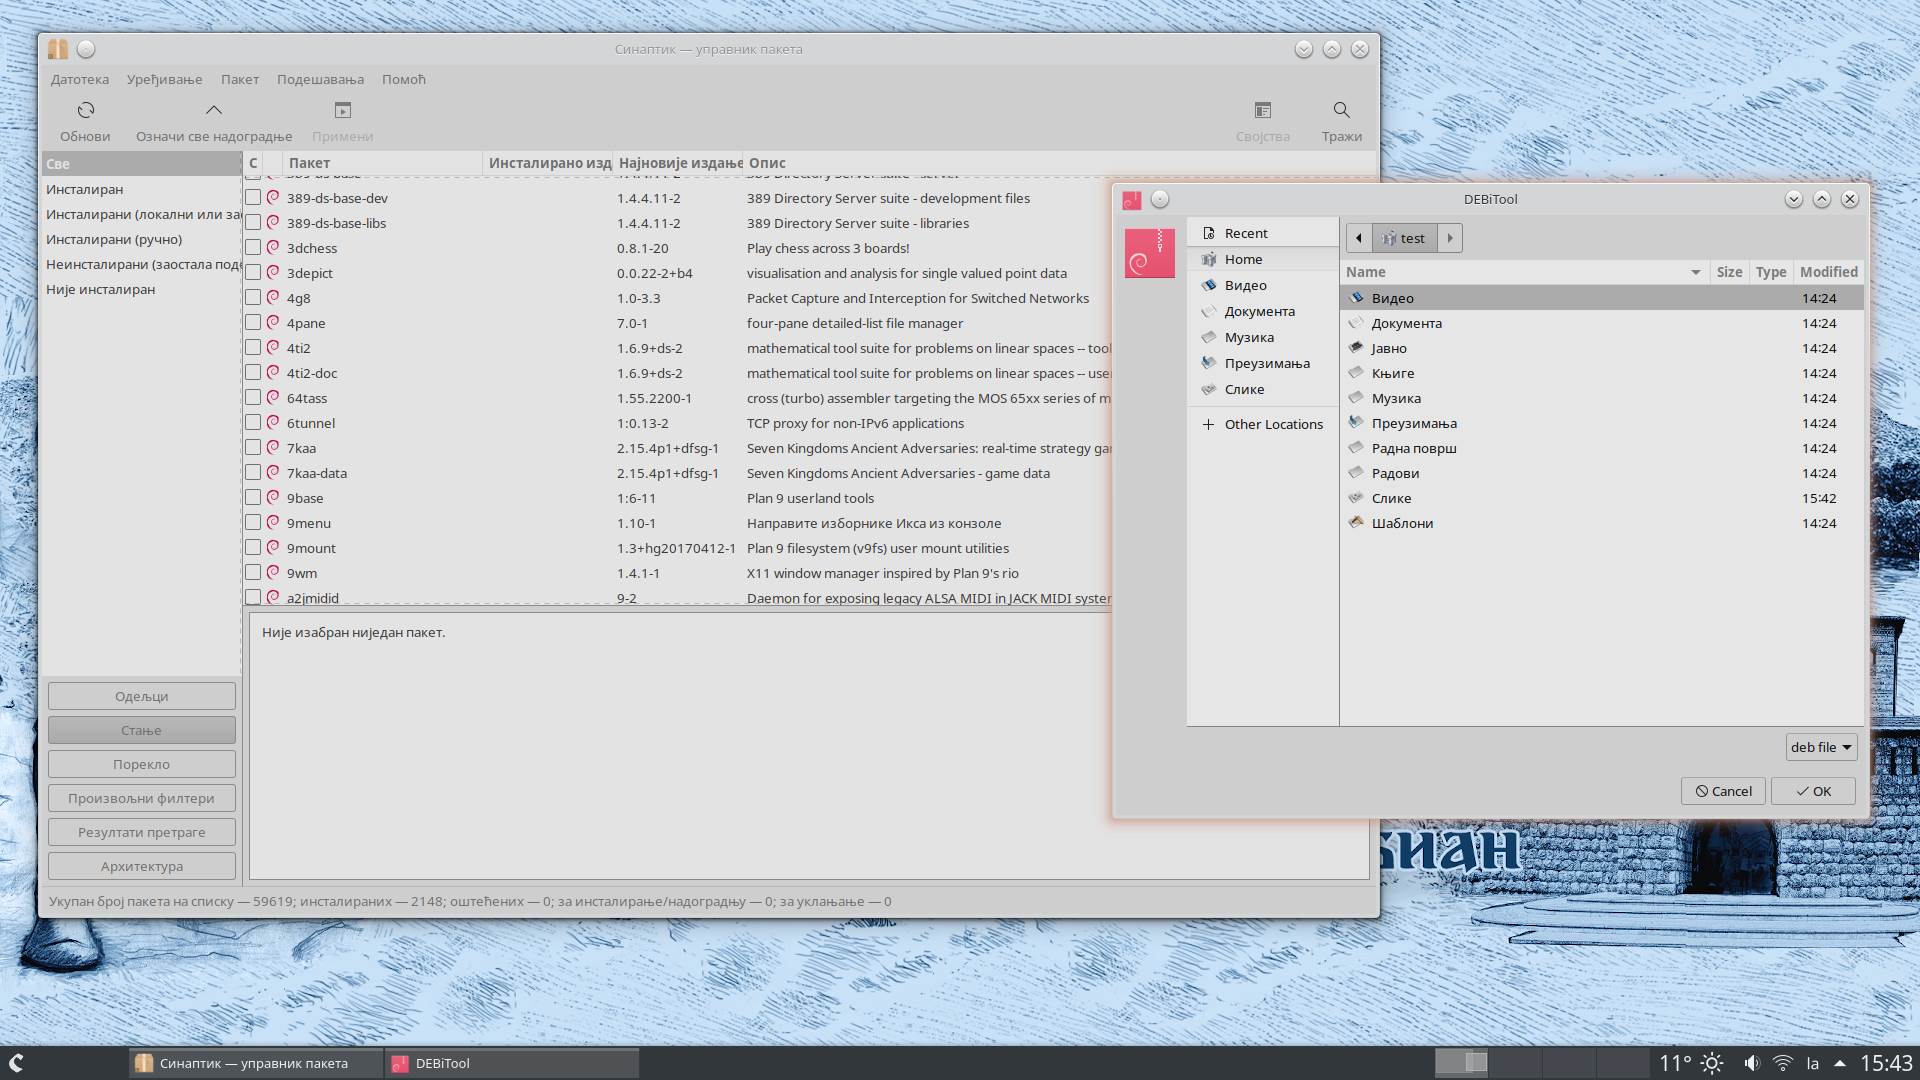Check the 9wm package checkbox
Viewport: 1920px width, 1080px height.
point(253,572)
